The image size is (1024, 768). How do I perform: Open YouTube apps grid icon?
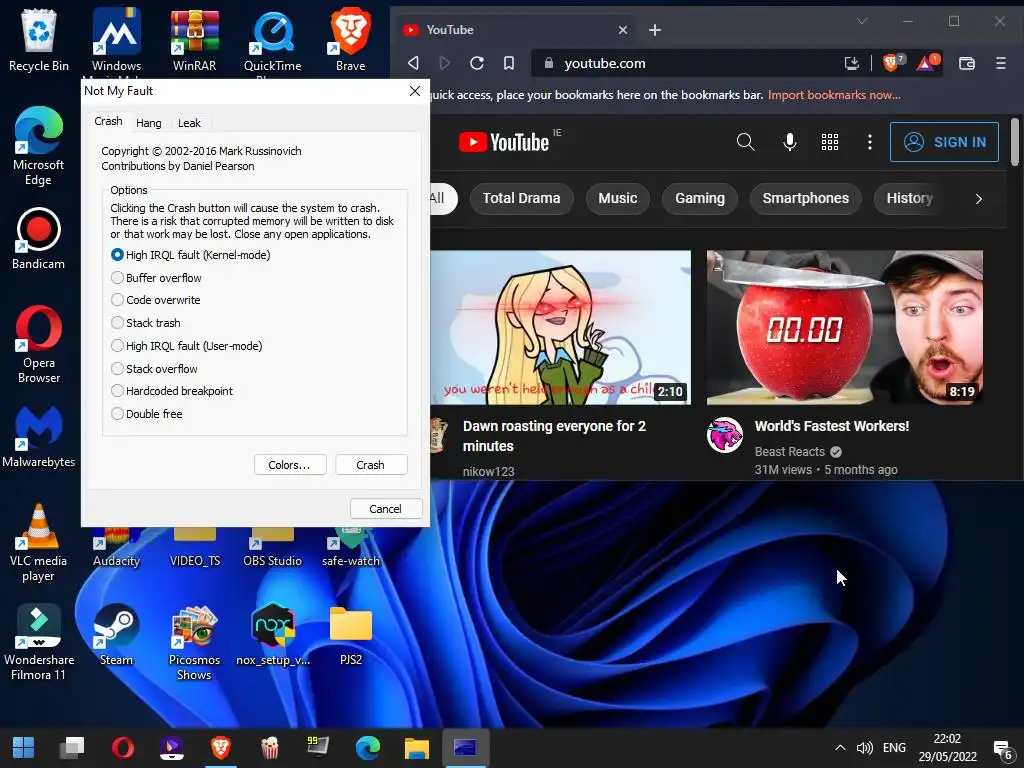point(829,142)
